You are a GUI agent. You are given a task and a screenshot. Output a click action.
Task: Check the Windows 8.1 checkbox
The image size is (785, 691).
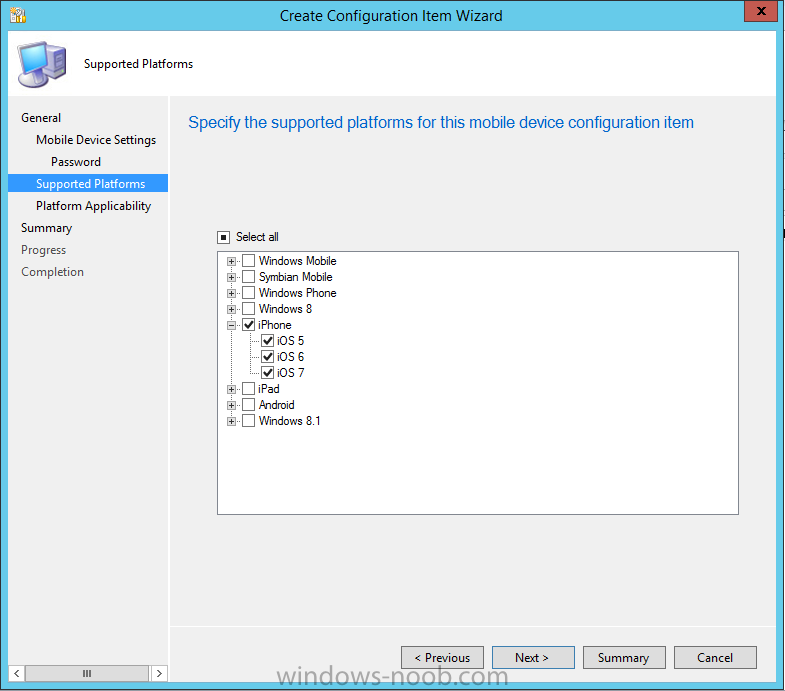pos(248,421)
